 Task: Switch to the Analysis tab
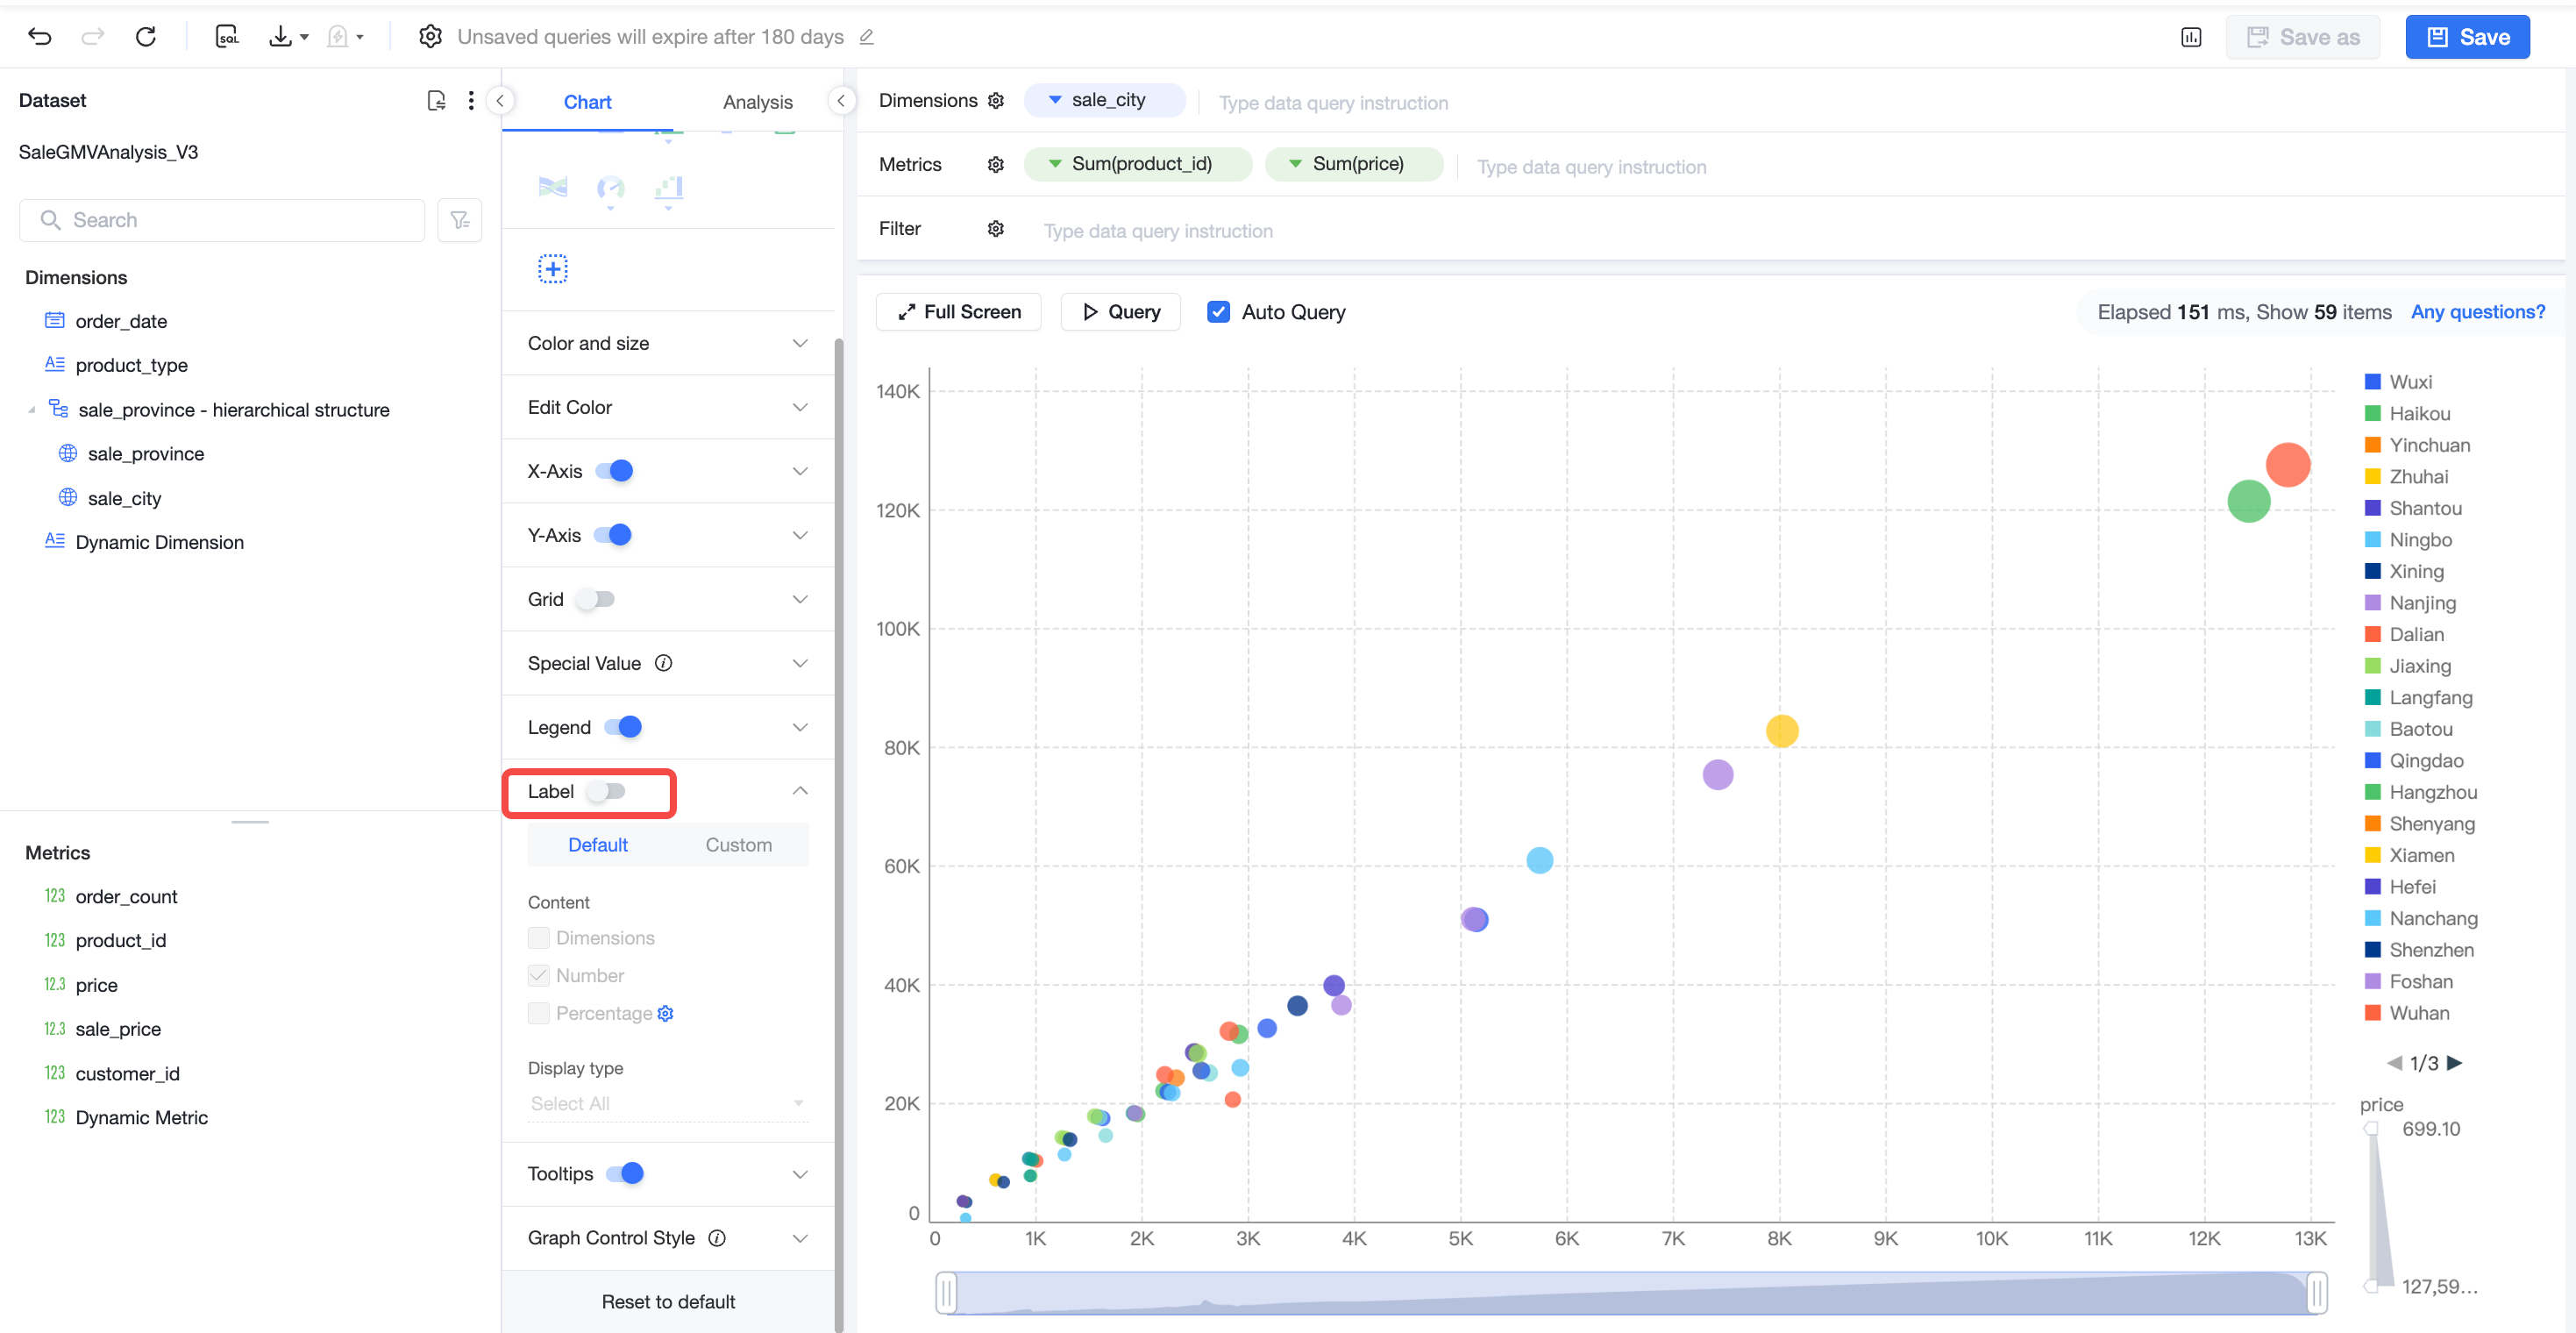point(757,102)
